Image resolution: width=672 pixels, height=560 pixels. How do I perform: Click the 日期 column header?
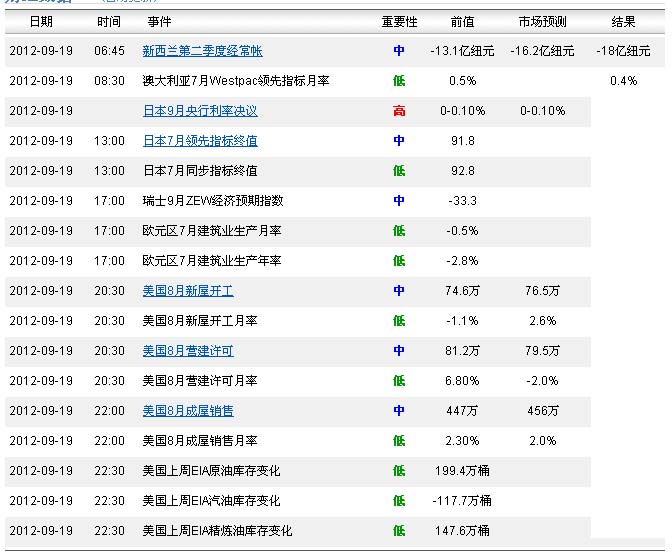tap(41, 21)
